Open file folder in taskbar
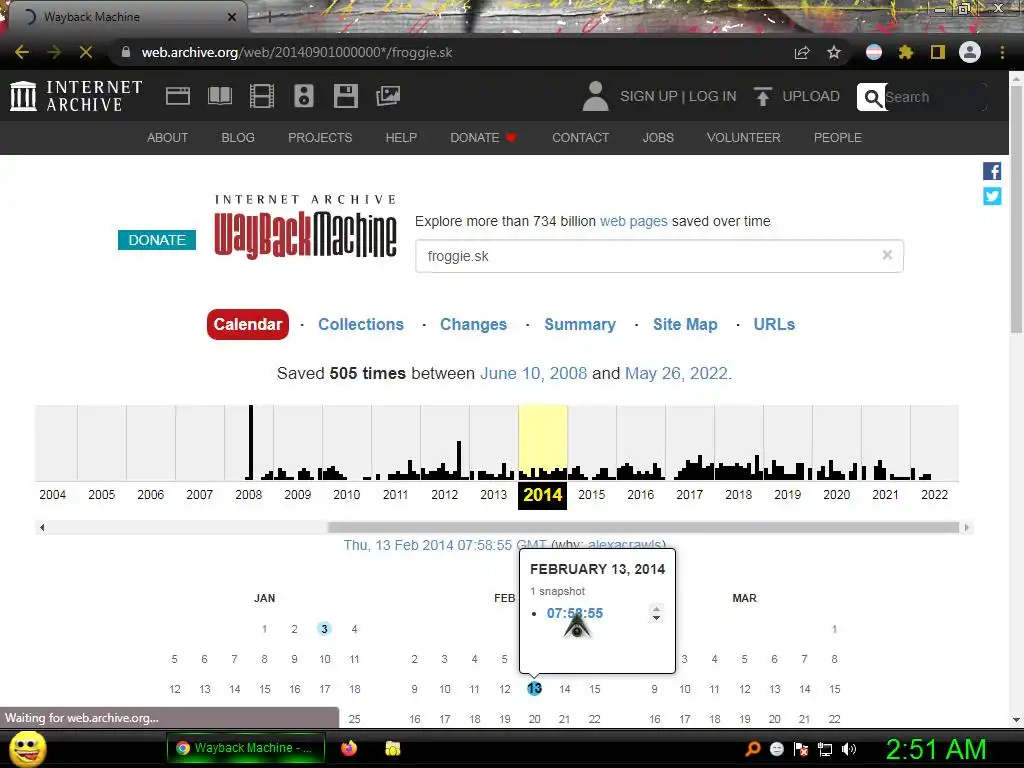The image size is (1024, 768). pyautogui.click(x=392, y=748)
